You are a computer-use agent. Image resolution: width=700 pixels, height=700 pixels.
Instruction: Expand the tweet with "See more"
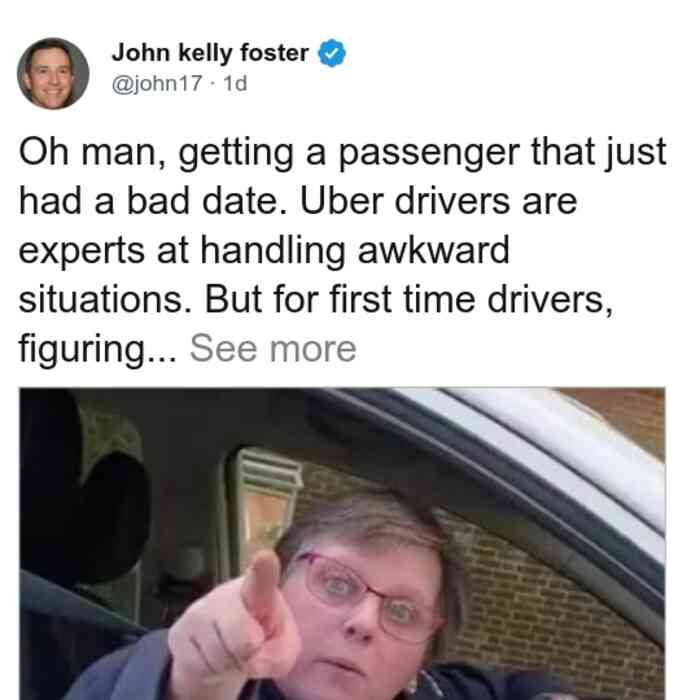[x=273, y=349]
